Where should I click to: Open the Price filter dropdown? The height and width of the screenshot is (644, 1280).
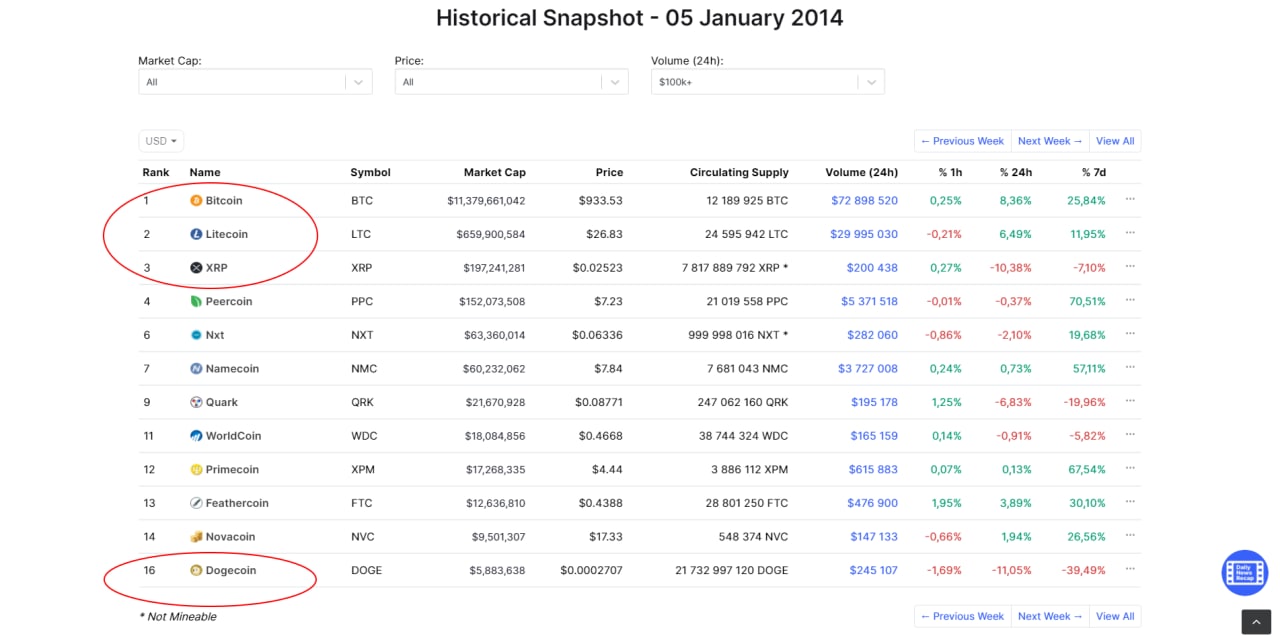tap(511, 82)
